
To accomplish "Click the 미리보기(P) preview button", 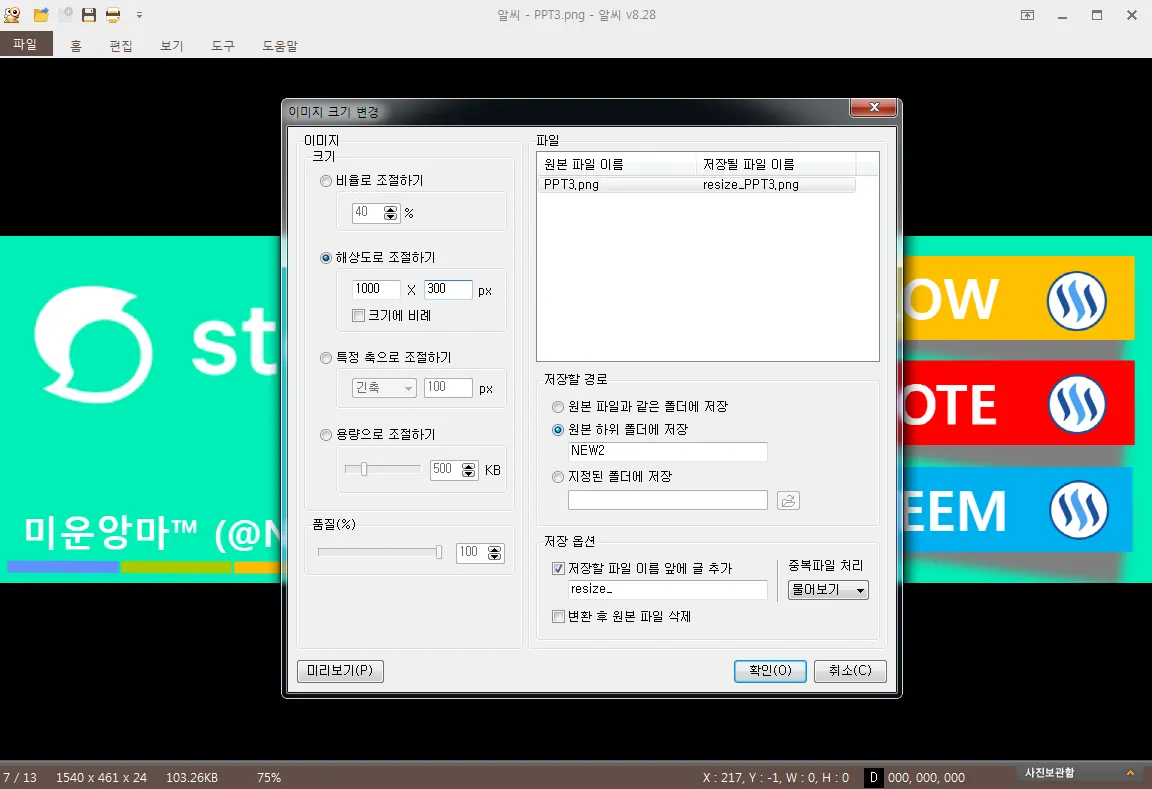I will tap(340, 671).
